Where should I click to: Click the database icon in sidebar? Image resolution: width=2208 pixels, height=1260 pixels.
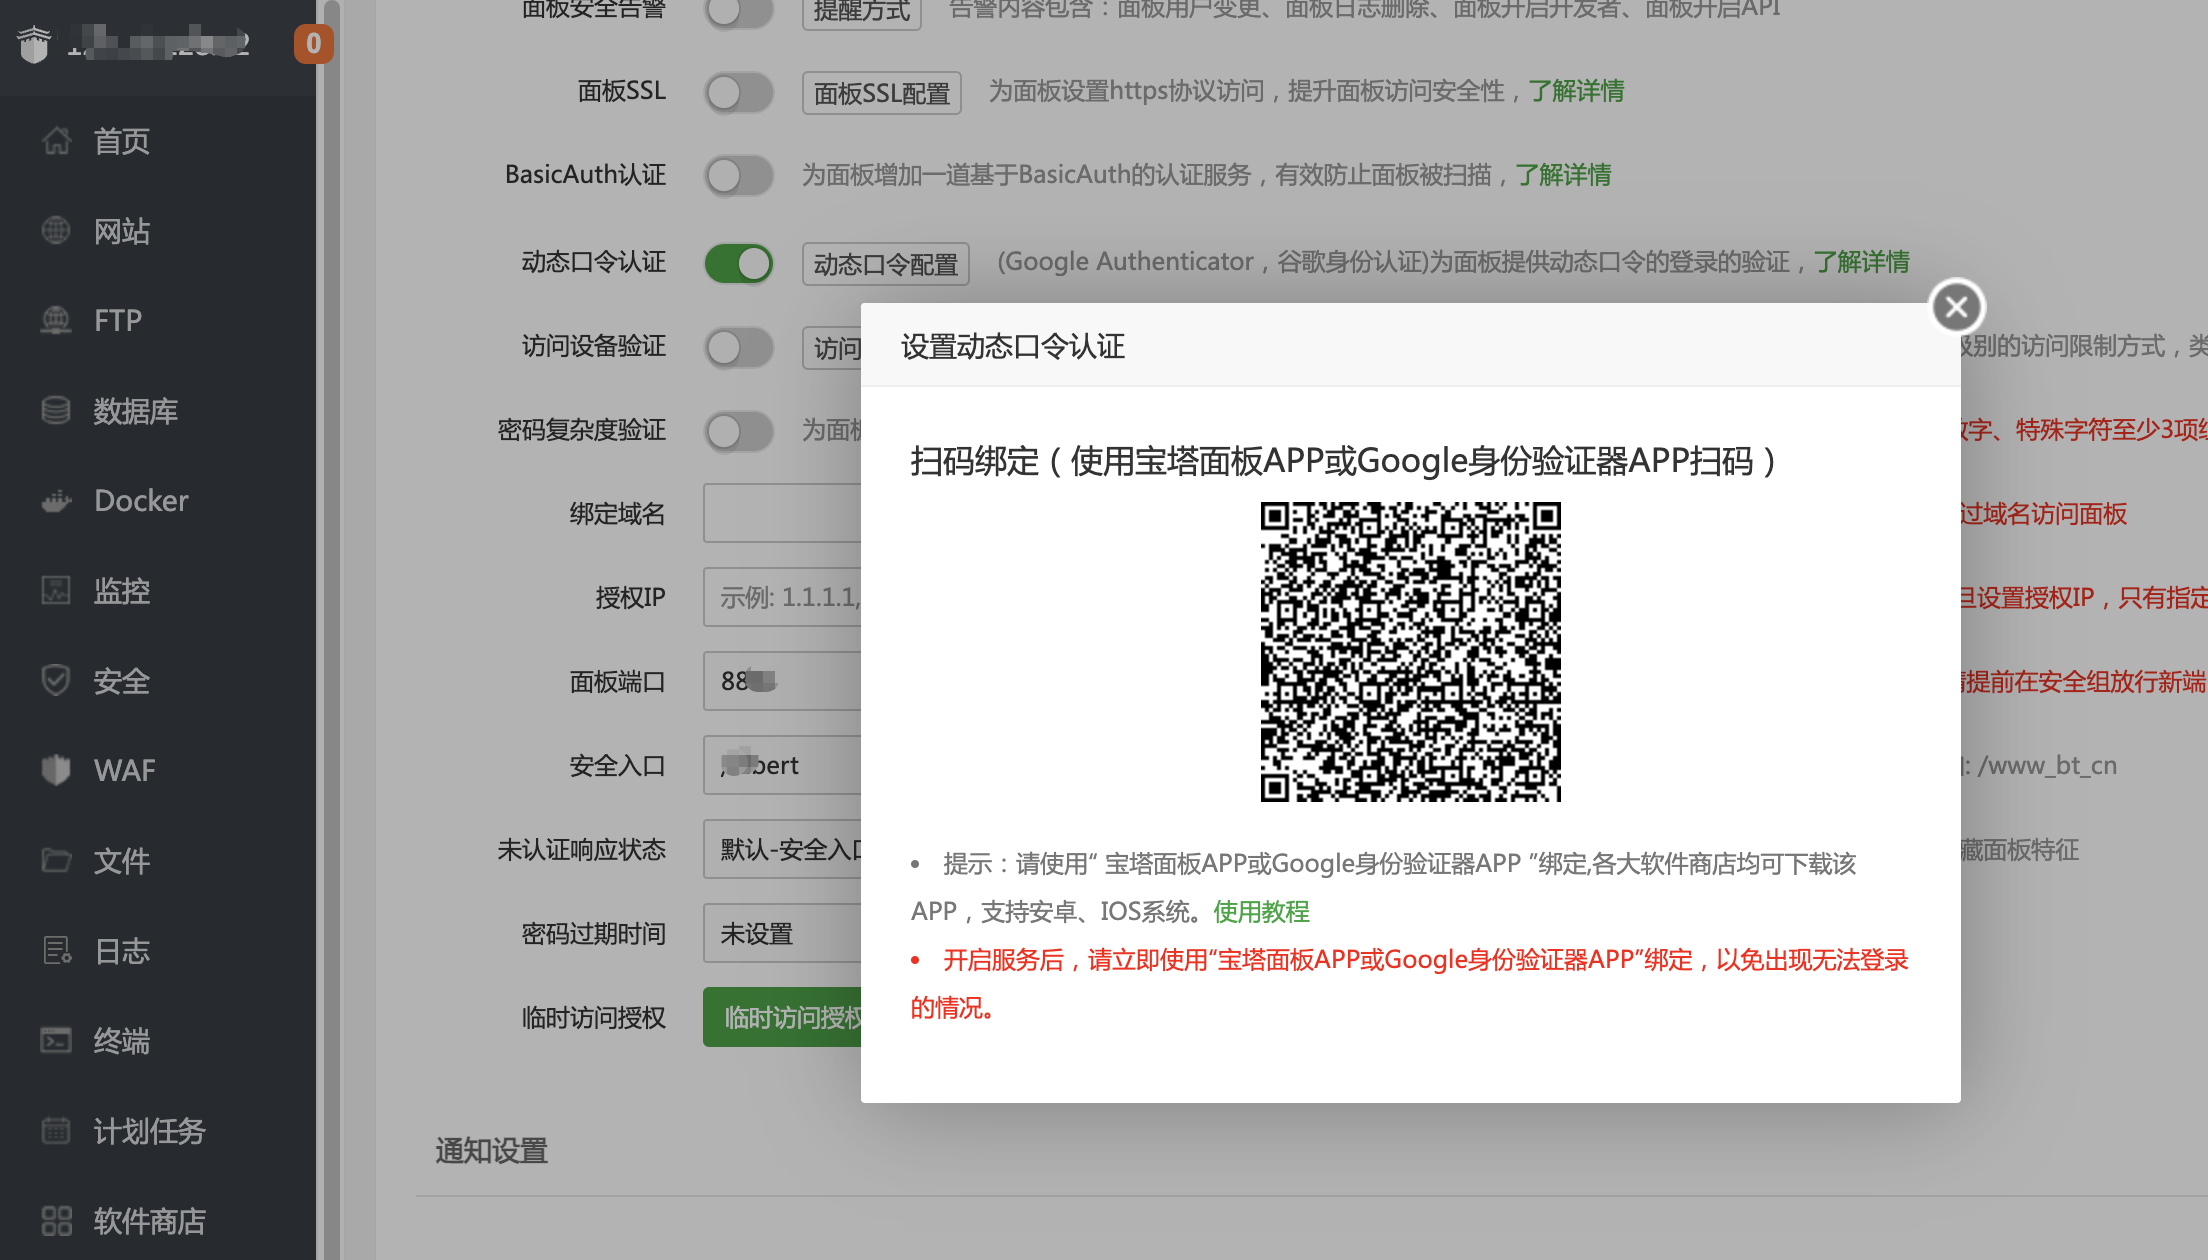[56, 411]
